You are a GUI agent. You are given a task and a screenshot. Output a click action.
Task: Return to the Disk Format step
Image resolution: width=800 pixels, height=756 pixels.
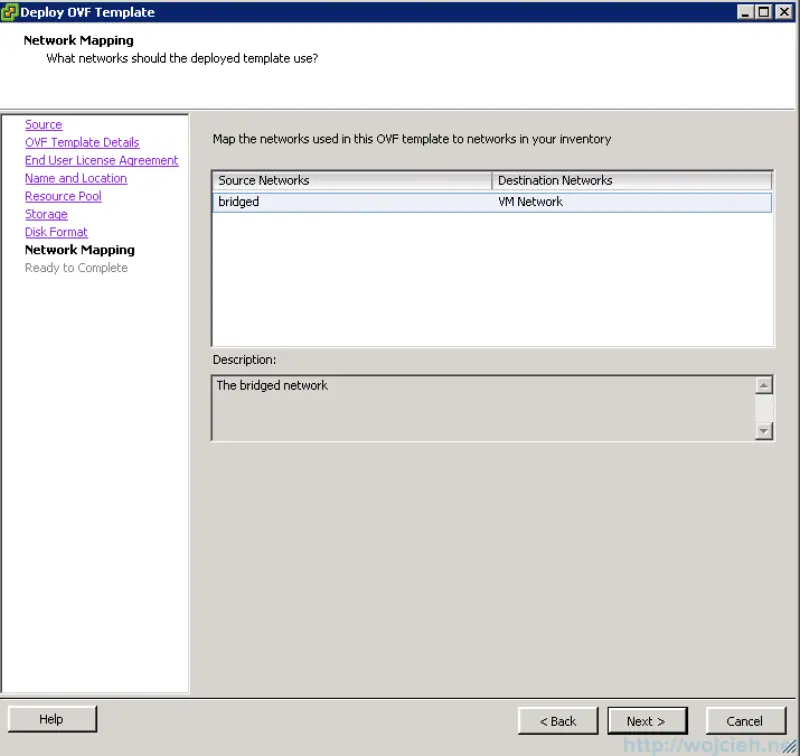click(x=56, y=232)
